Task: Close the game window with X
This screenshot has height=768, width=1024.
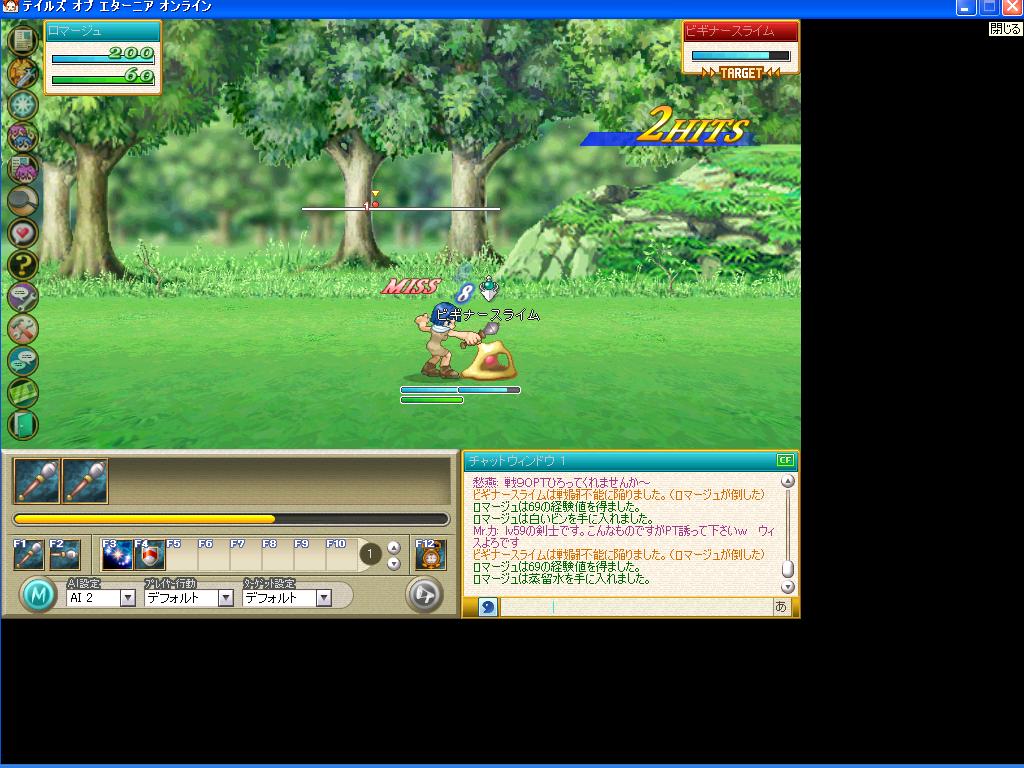Action: [1012, 8]
